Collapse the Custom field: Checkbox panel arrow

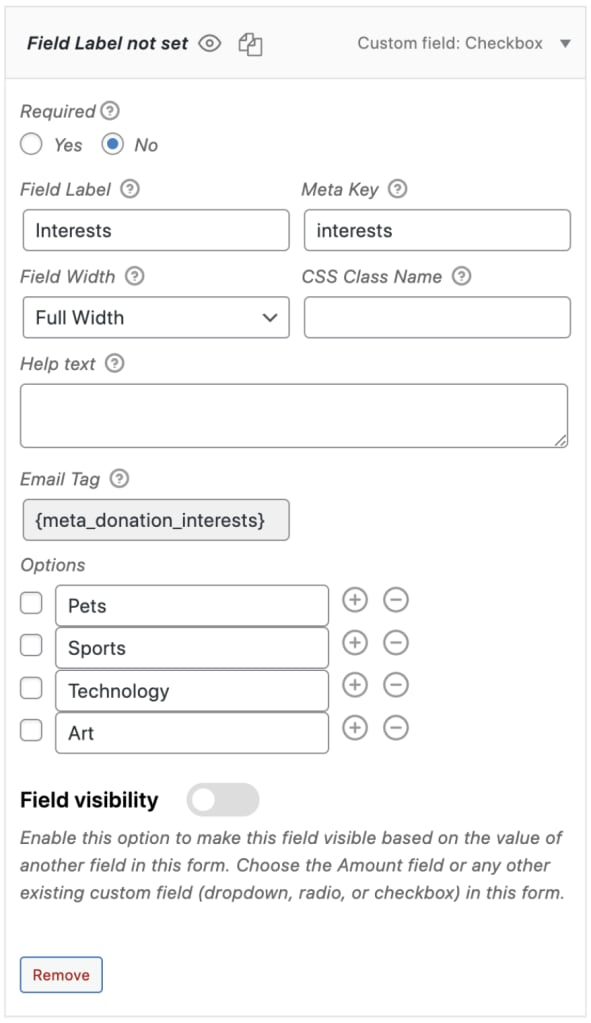566,44
